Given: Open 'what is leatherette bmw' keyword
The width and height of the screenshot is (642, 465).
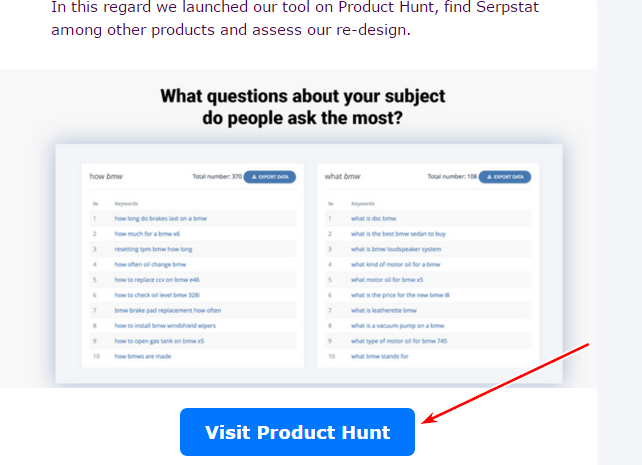Looking at the screenshot, I should 384,310.
